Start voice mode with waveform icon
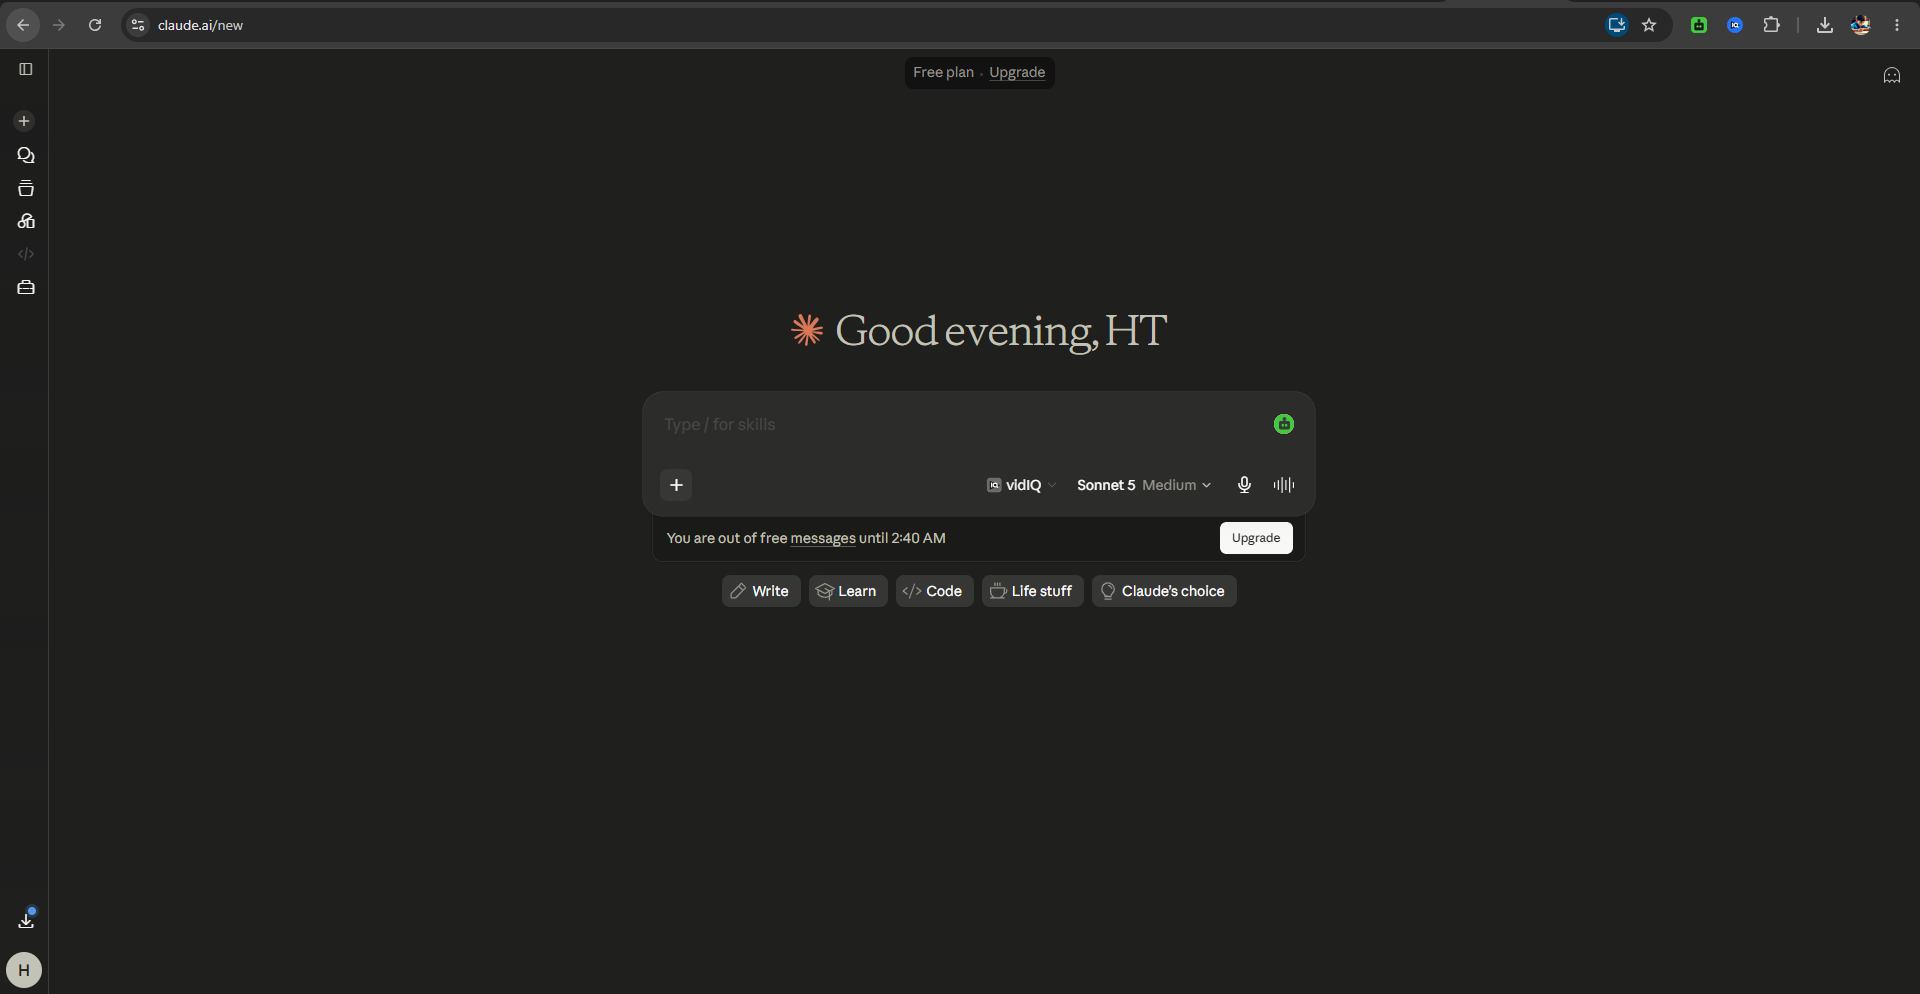The width and height of the screenshot is (1920, 994). [1284, 485]
